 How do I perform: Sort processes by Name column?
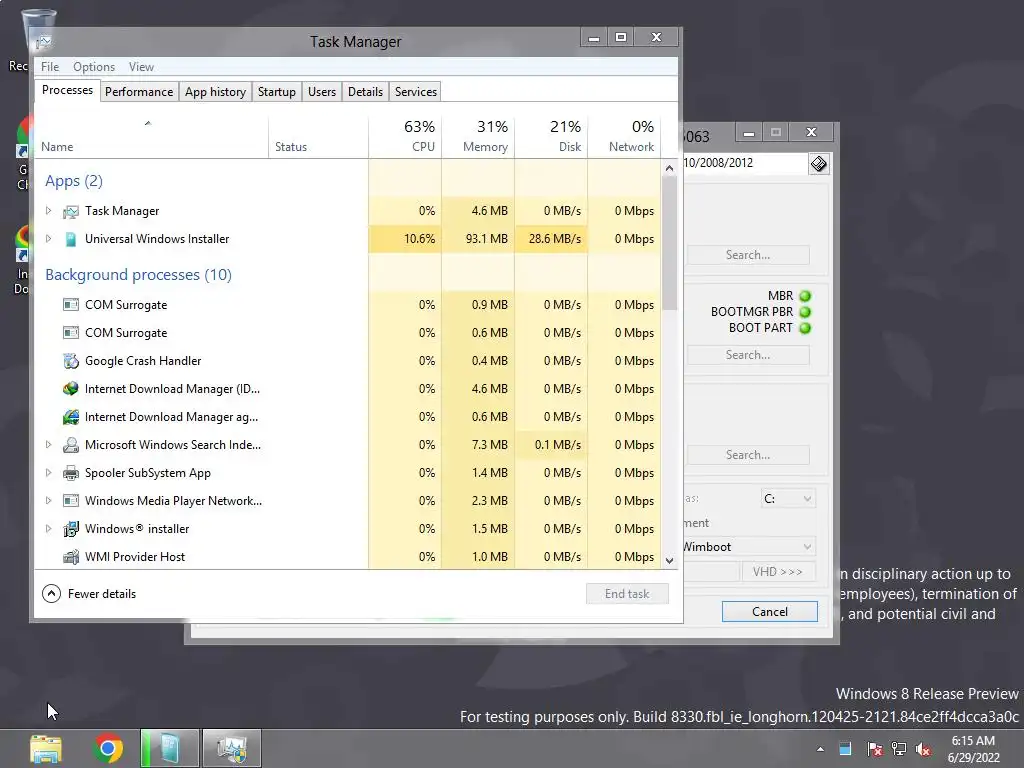point(151,137)
